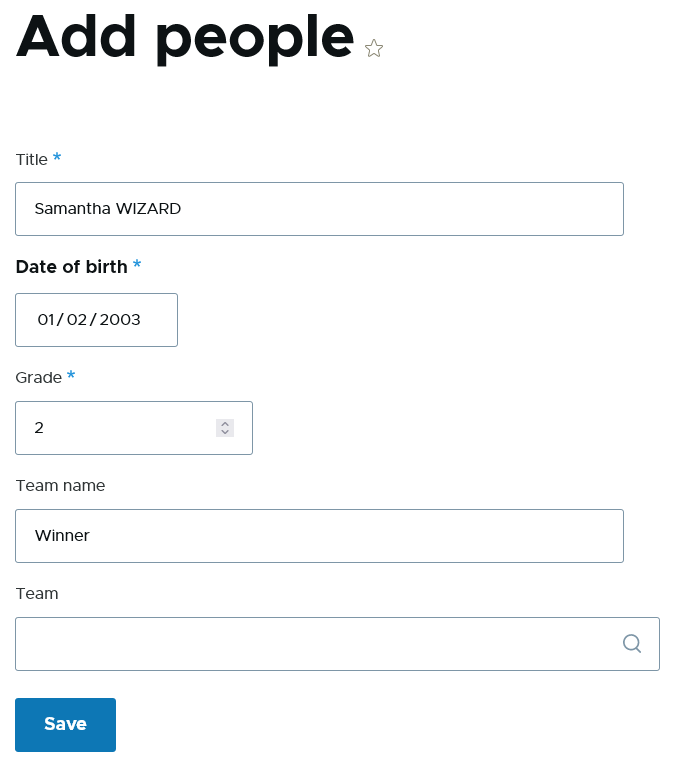Select the second date segment 02
Screen dimensions: 679x769
[77, 320]
